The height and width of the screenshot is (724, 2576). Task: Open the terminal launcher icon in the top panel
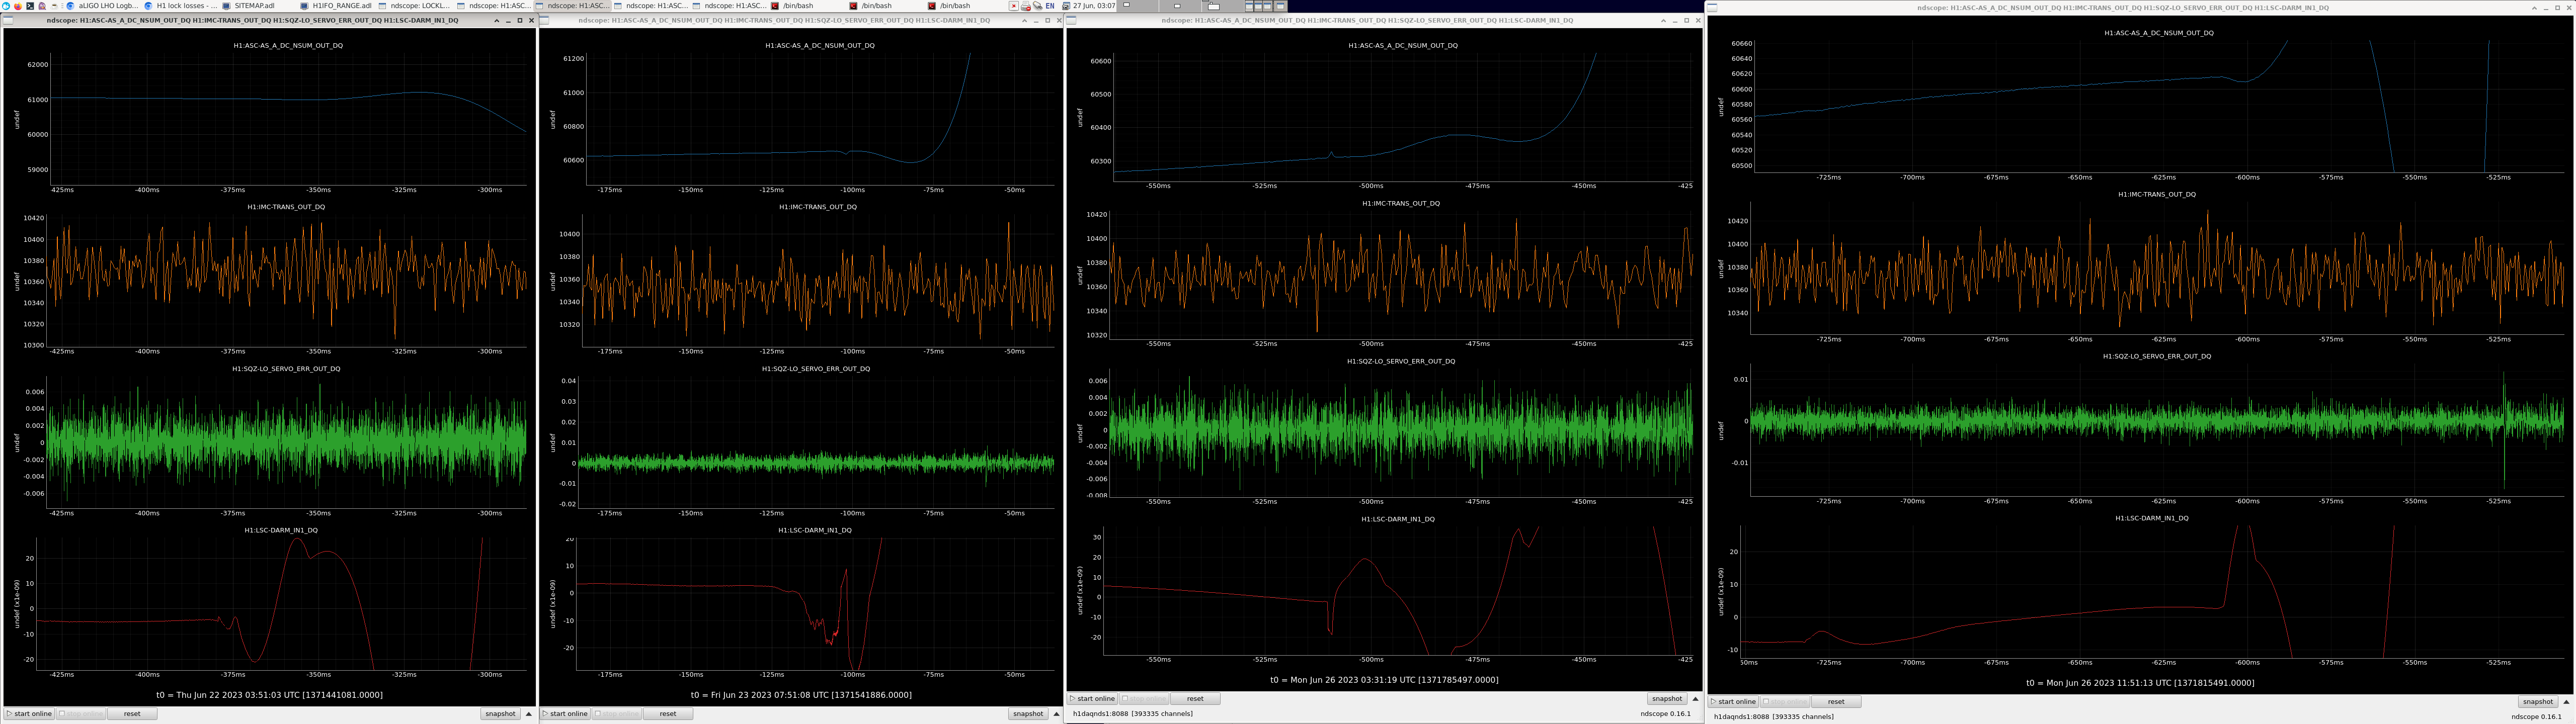(30, 6)
